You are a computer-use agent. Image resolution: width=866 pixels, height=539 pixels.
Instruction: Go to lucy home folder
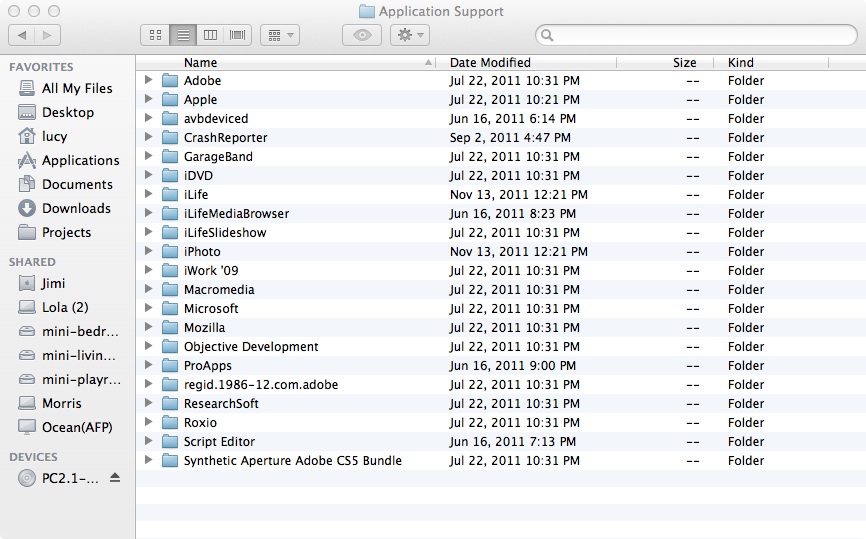(54, 136)
